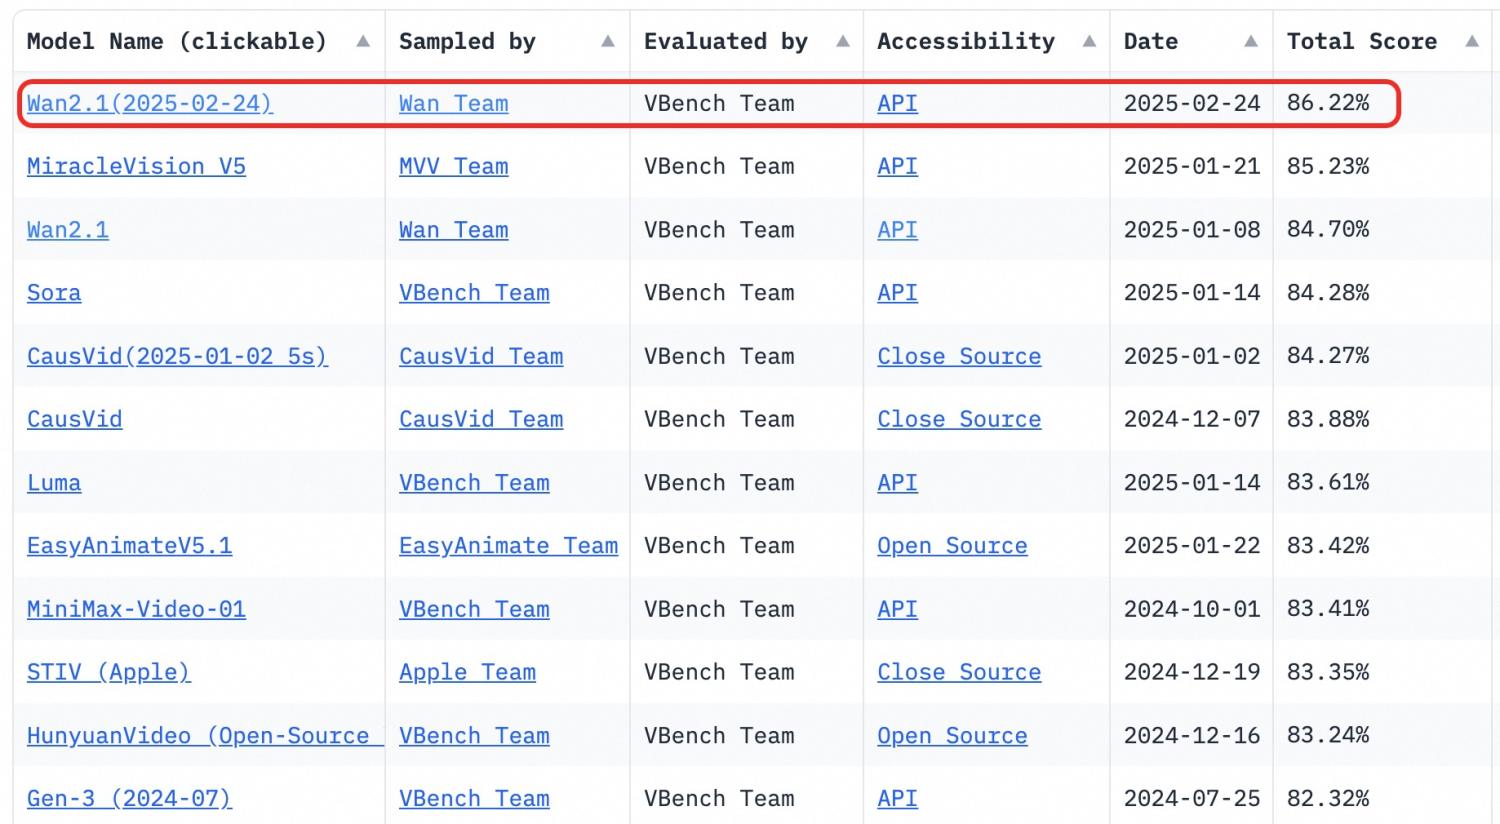Open the Apple Team link
This screenshot has width=1500, height=824.
467,673
